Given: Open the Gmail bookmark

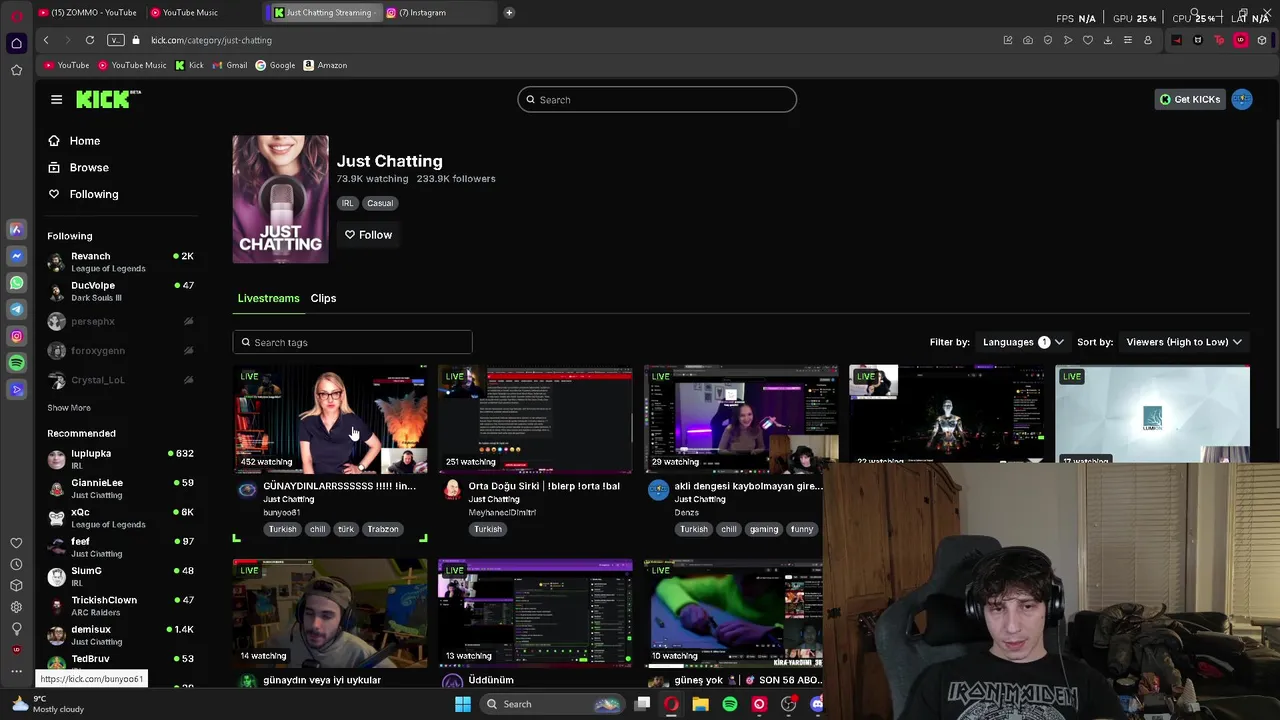Looking at the screenshot, I should [x=230, y=65].
